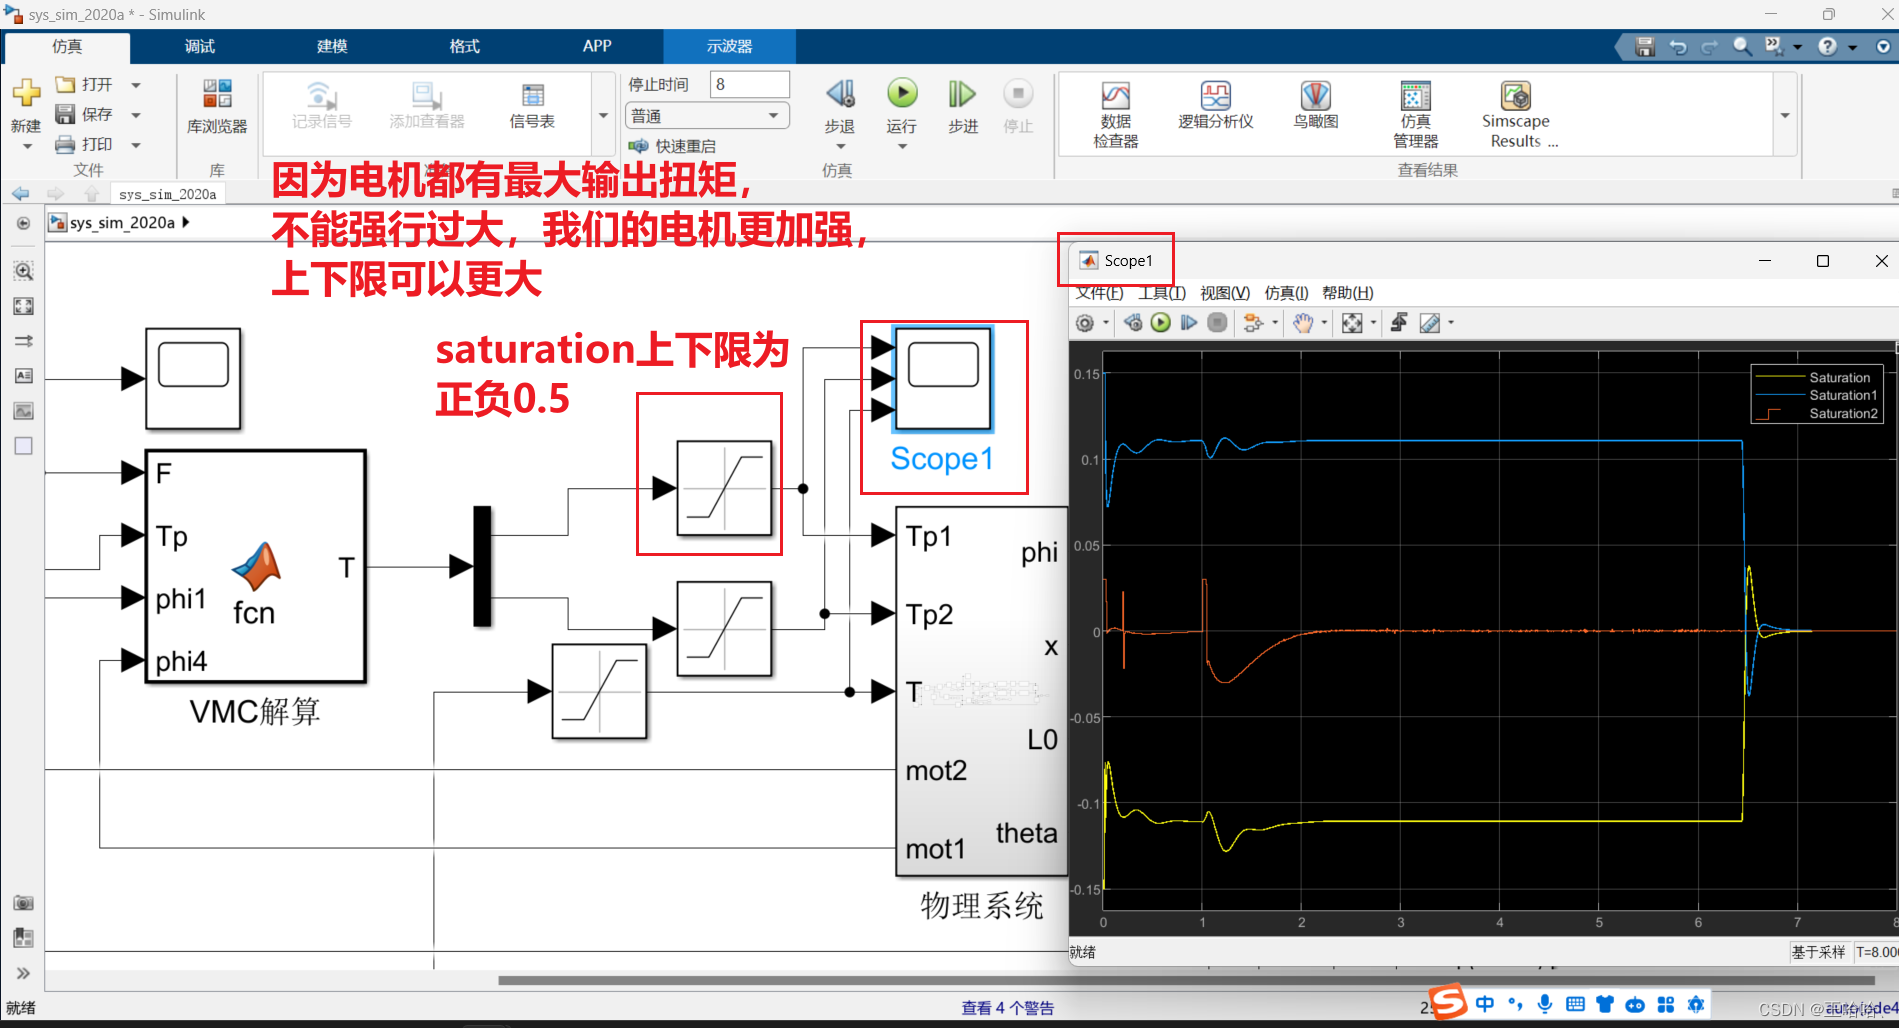Expand the prepare gallery dropdown arrow

603,115
